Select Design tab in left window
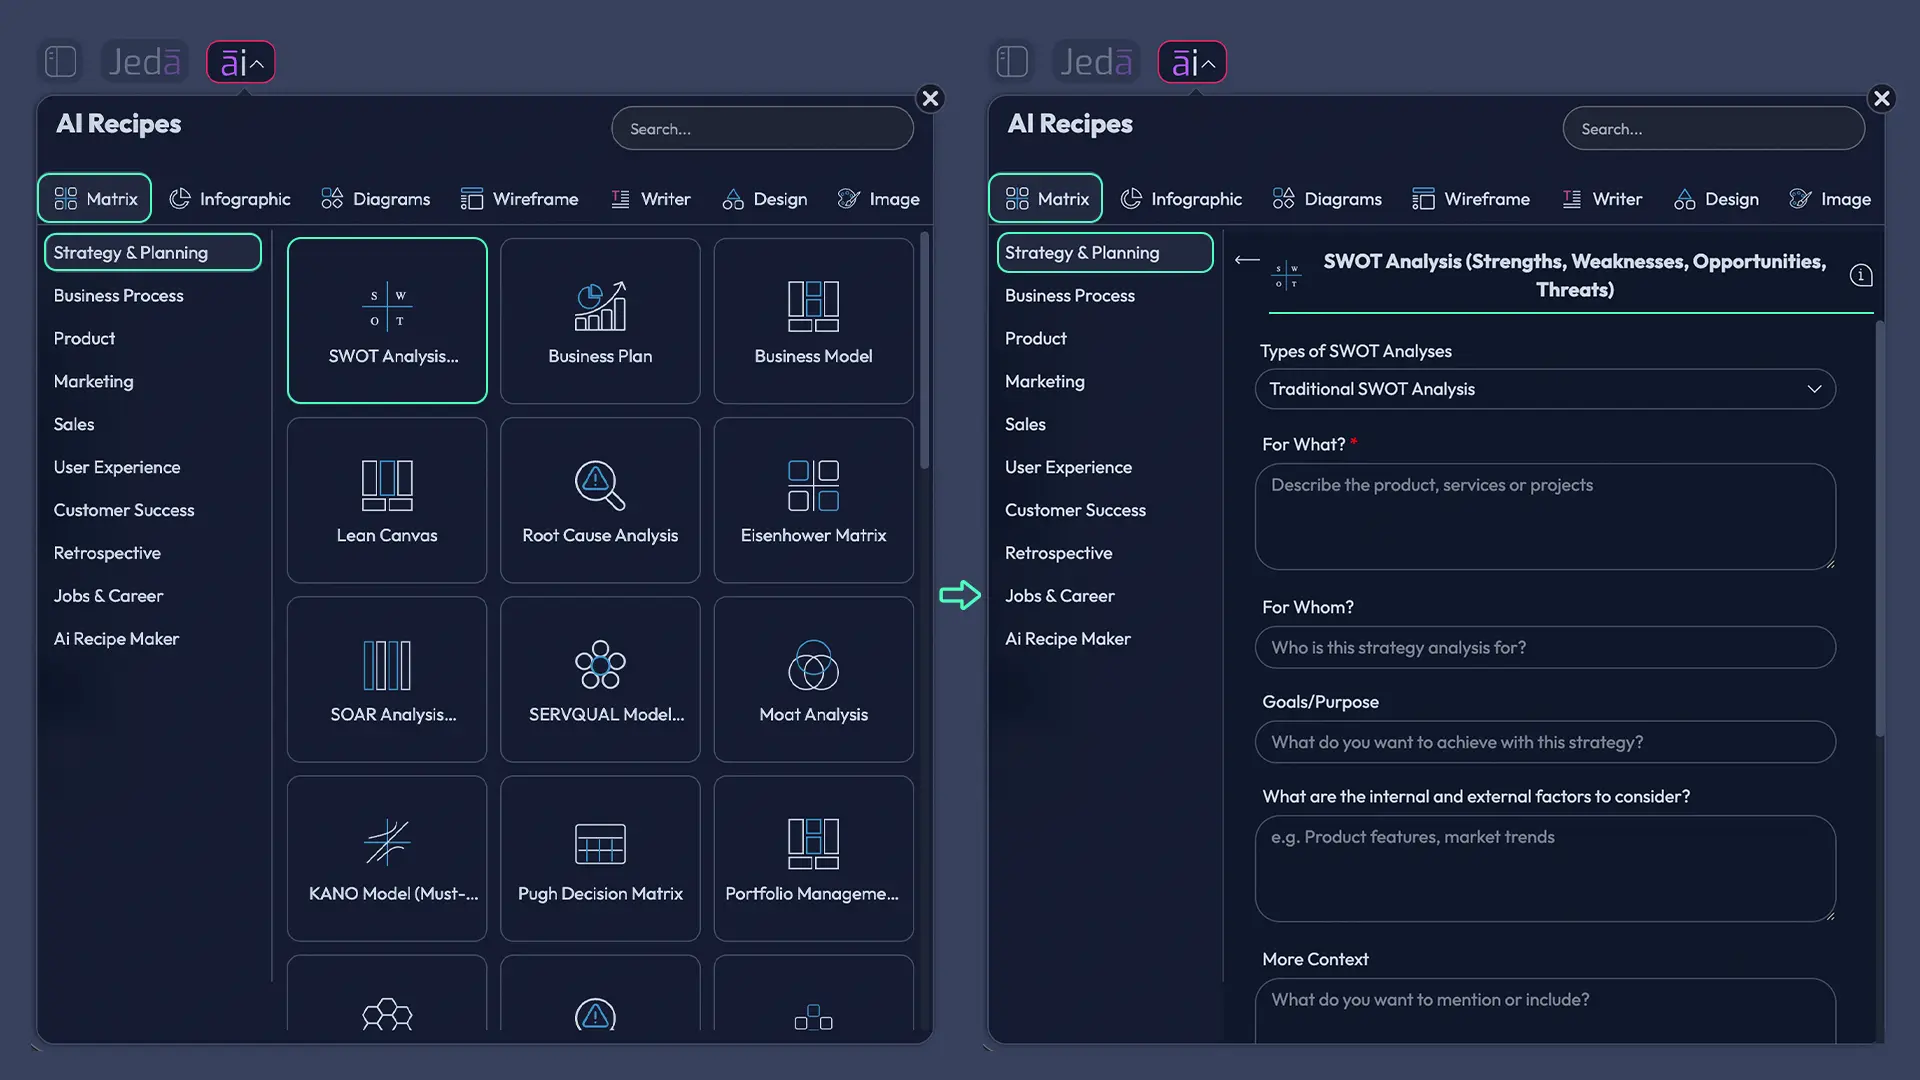 [x=765, y=199]
